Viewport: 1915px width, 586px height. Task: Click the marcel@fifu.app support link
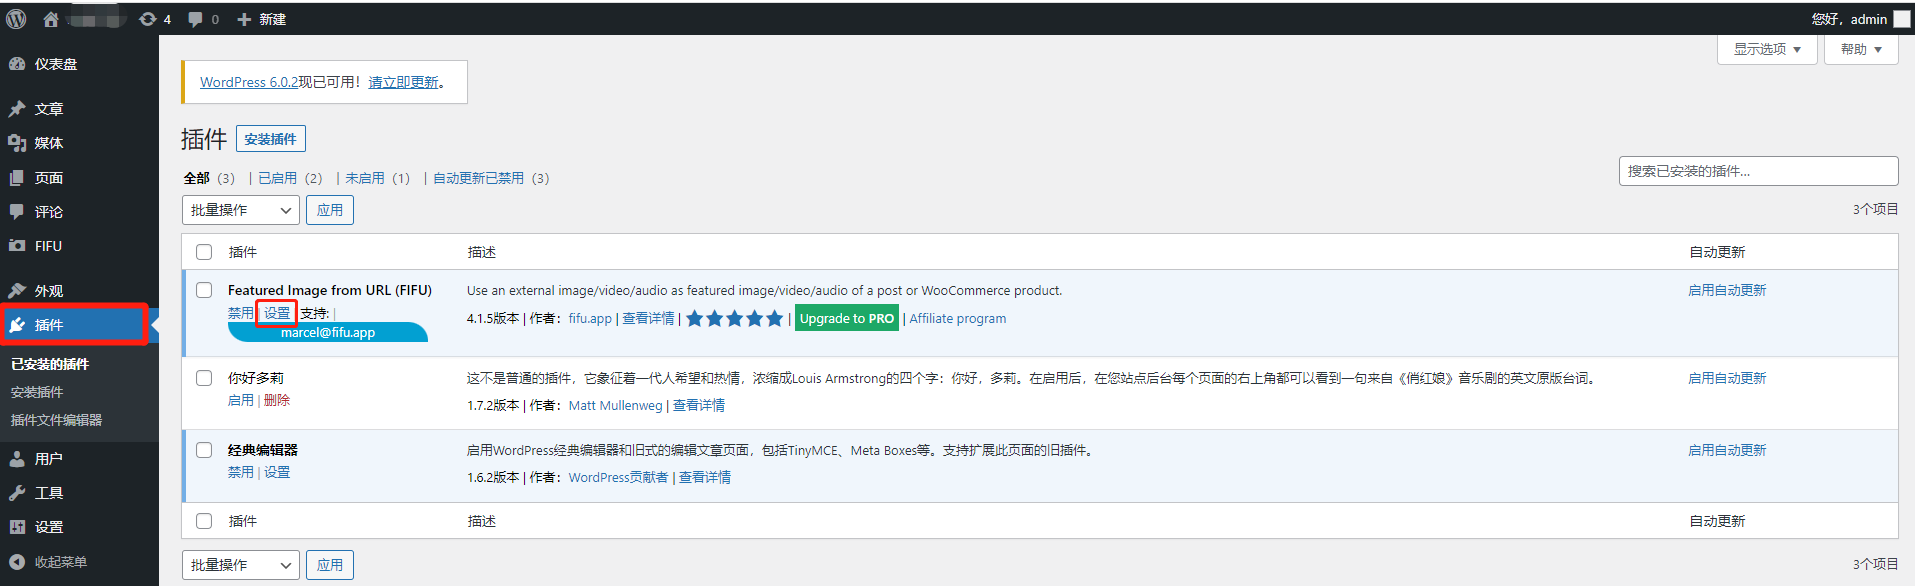coord(328,332)
